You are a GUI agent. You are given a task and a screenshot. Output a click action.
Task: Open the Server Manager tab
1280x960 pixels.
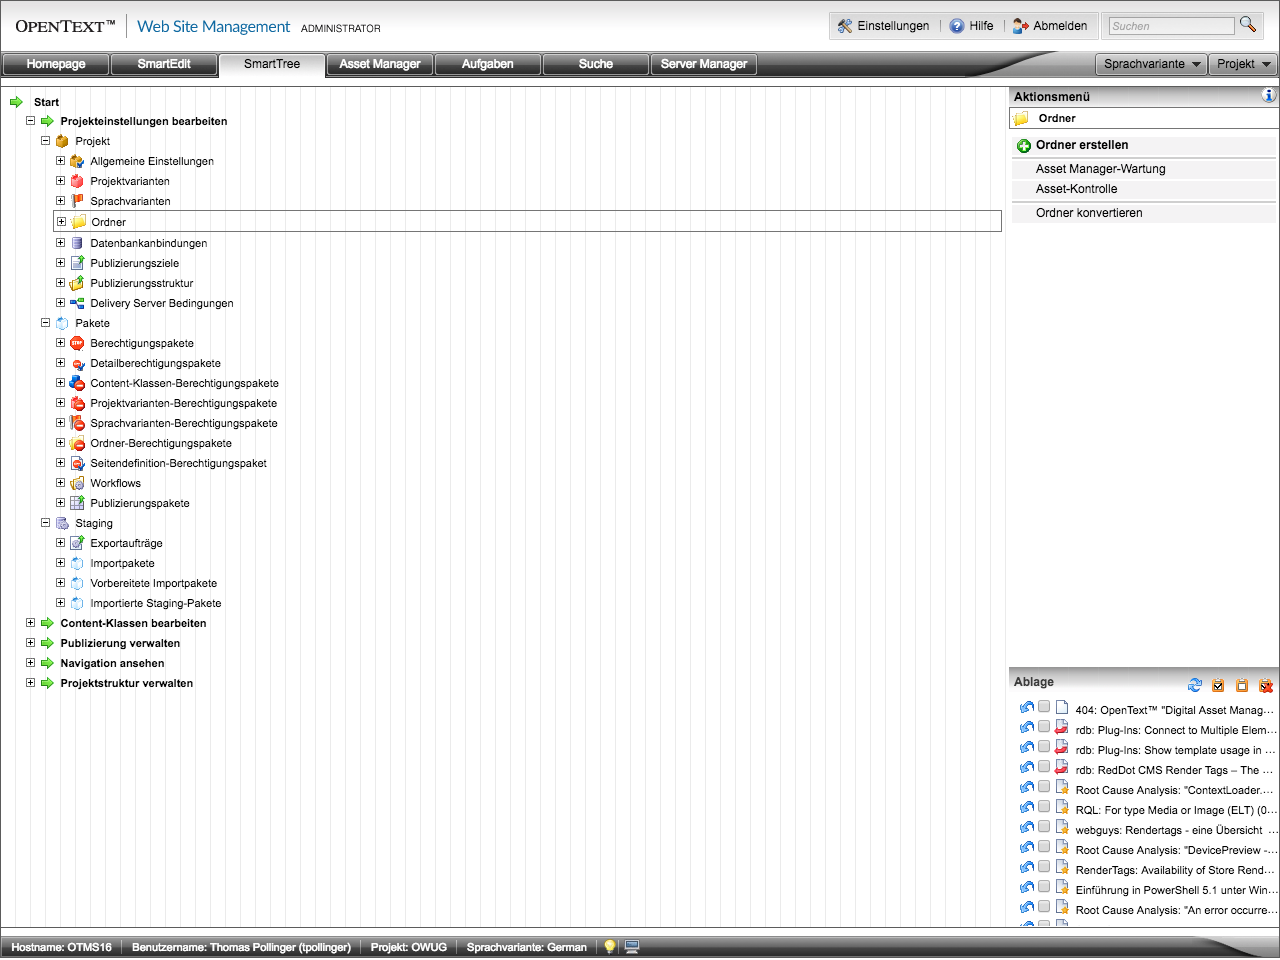pyautogui.click(x=704, y=64)
